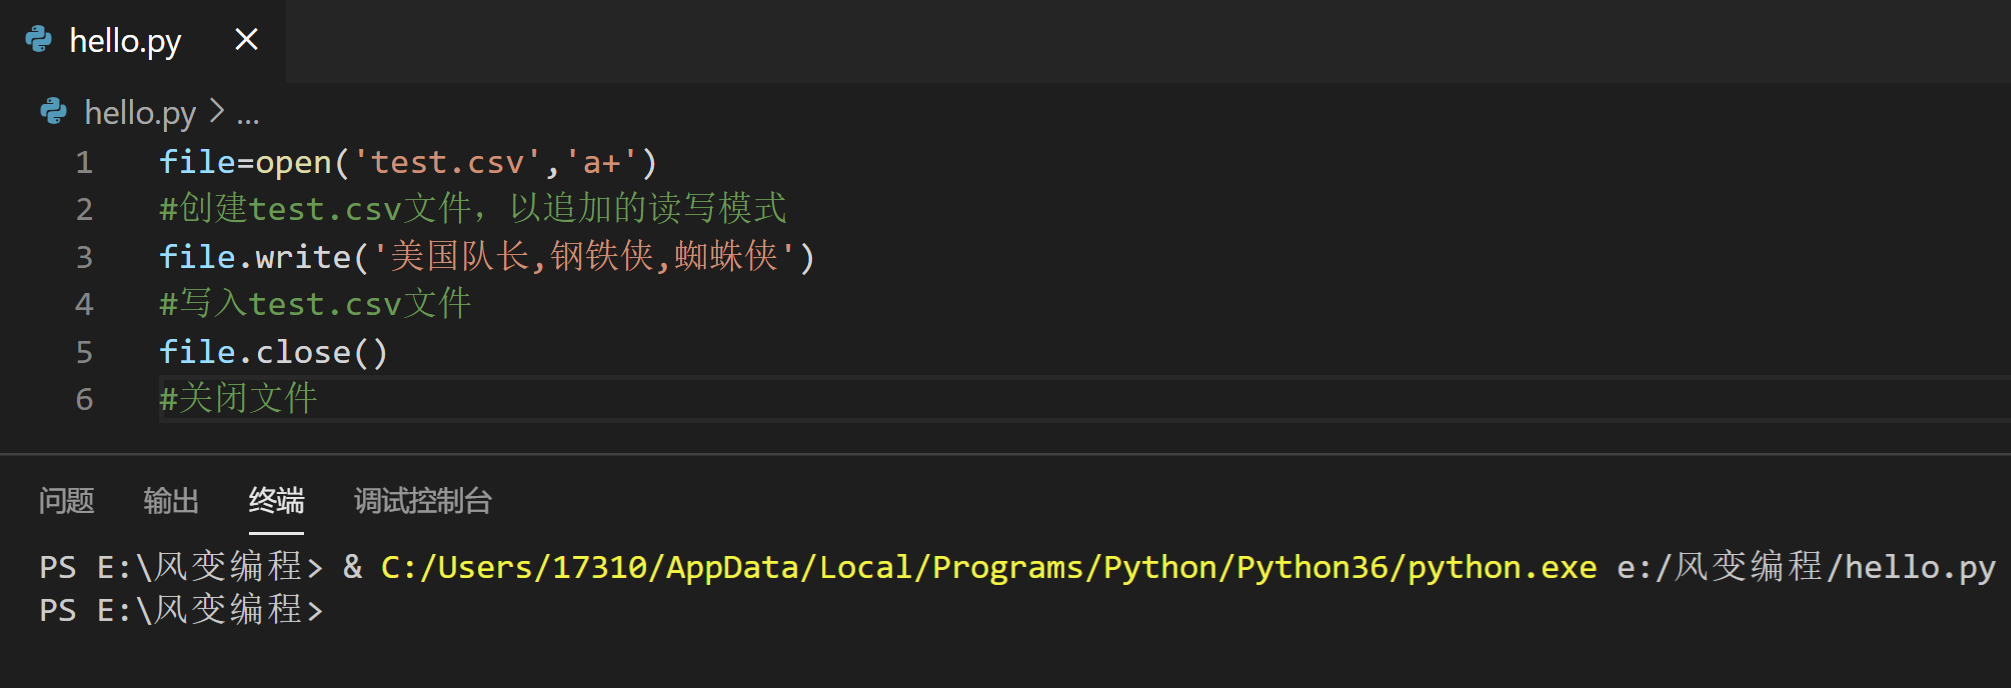Click the last PS E:\风变编程> terminal prompt

[x=181, y=610]
